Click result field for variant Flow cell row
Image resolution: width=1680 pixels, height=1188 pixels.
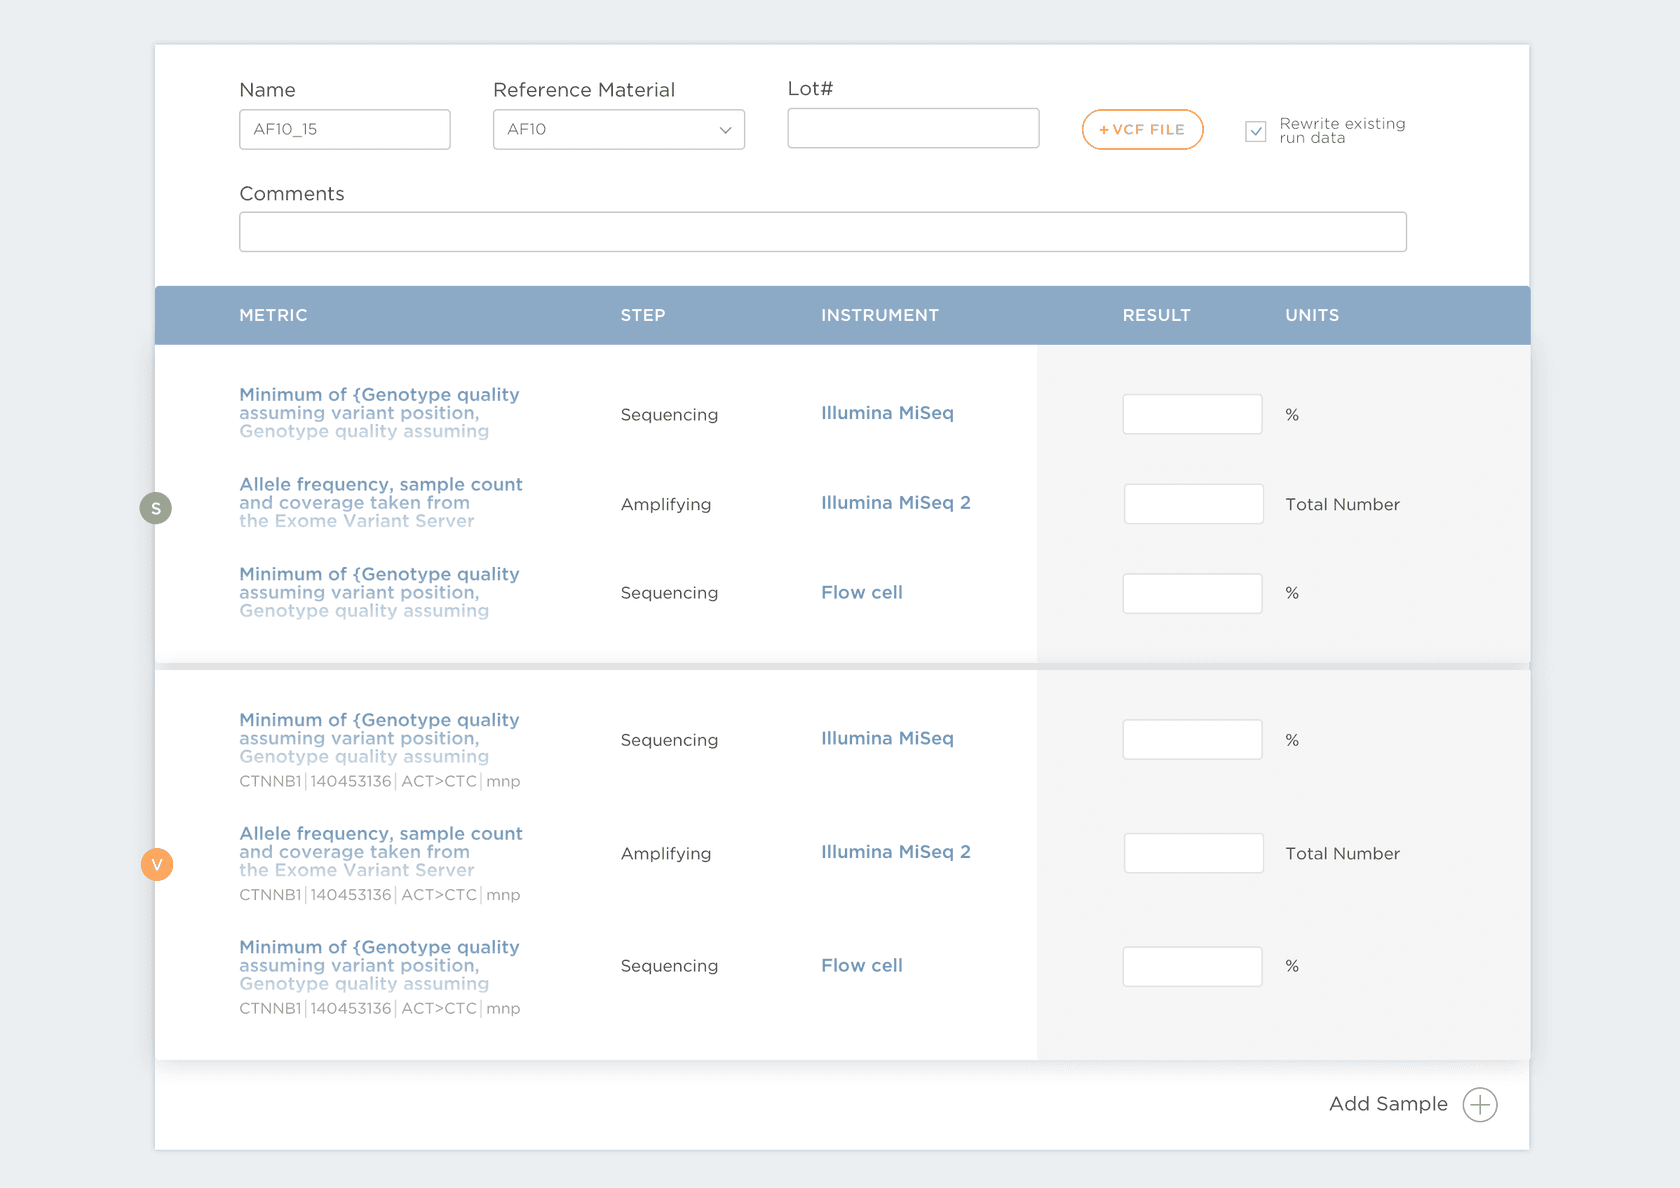click(x=1192, y=967)
